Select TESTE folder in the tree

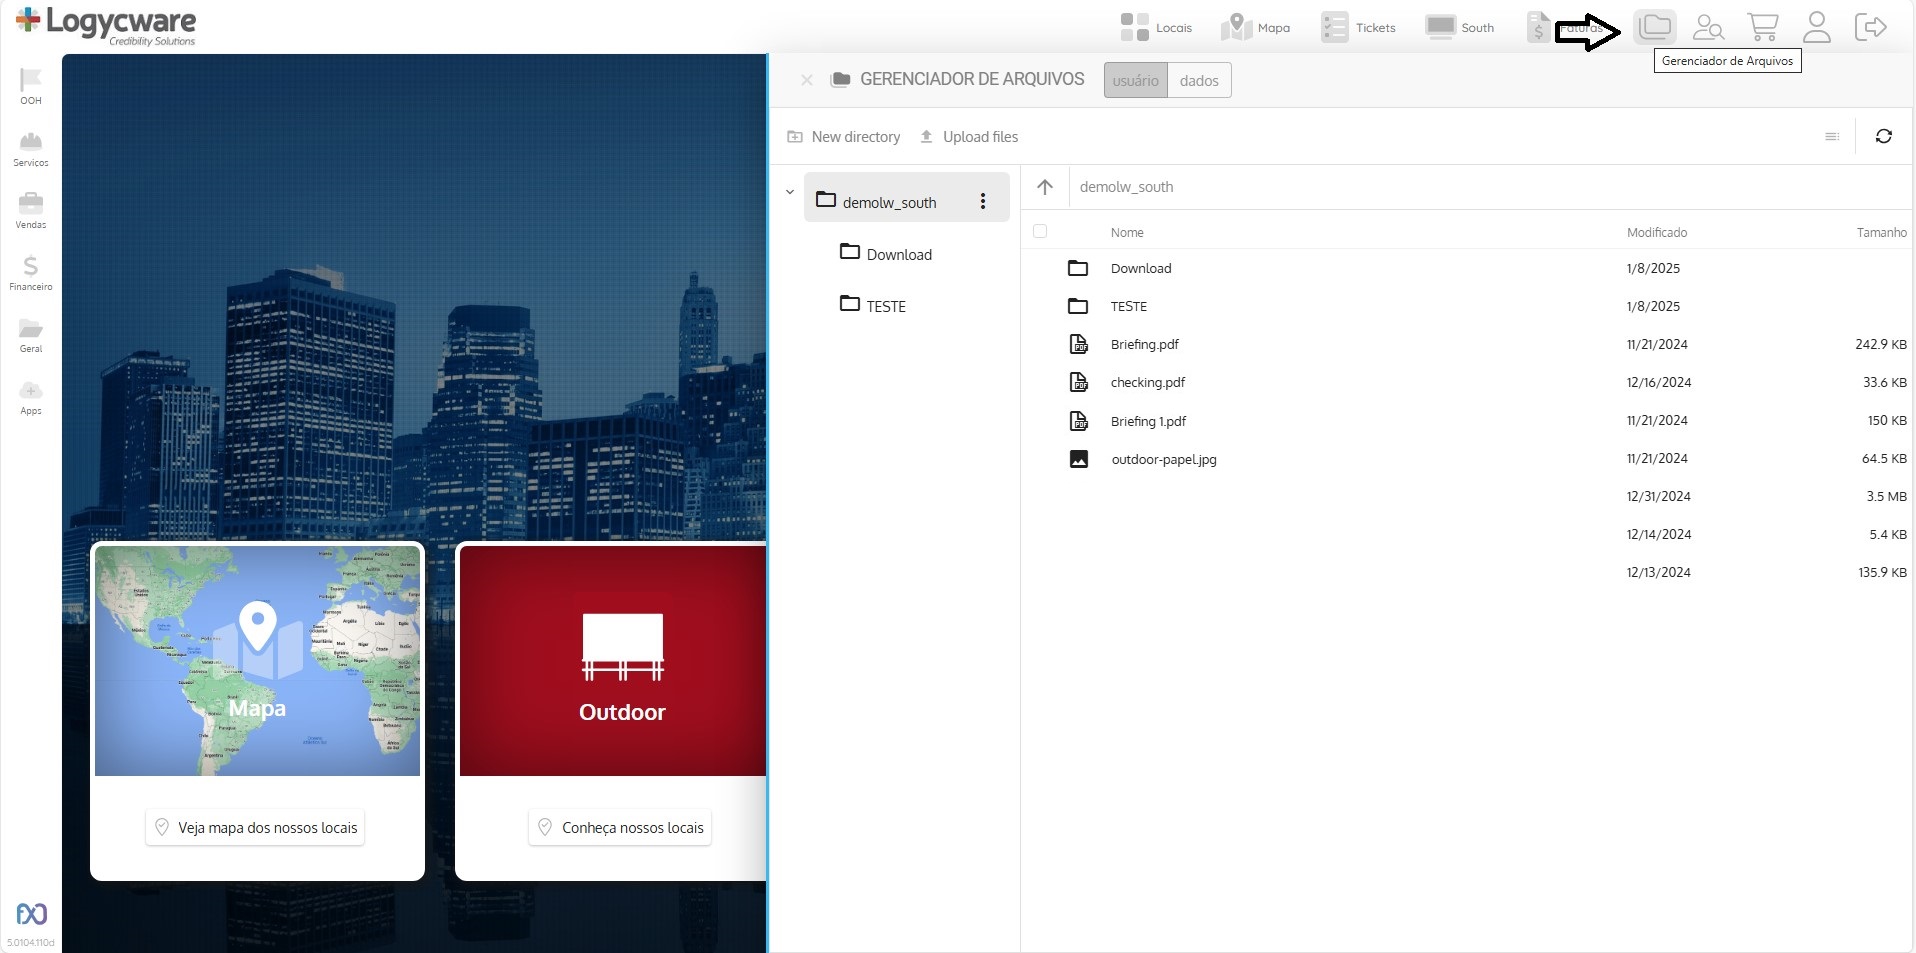(873, 305)
